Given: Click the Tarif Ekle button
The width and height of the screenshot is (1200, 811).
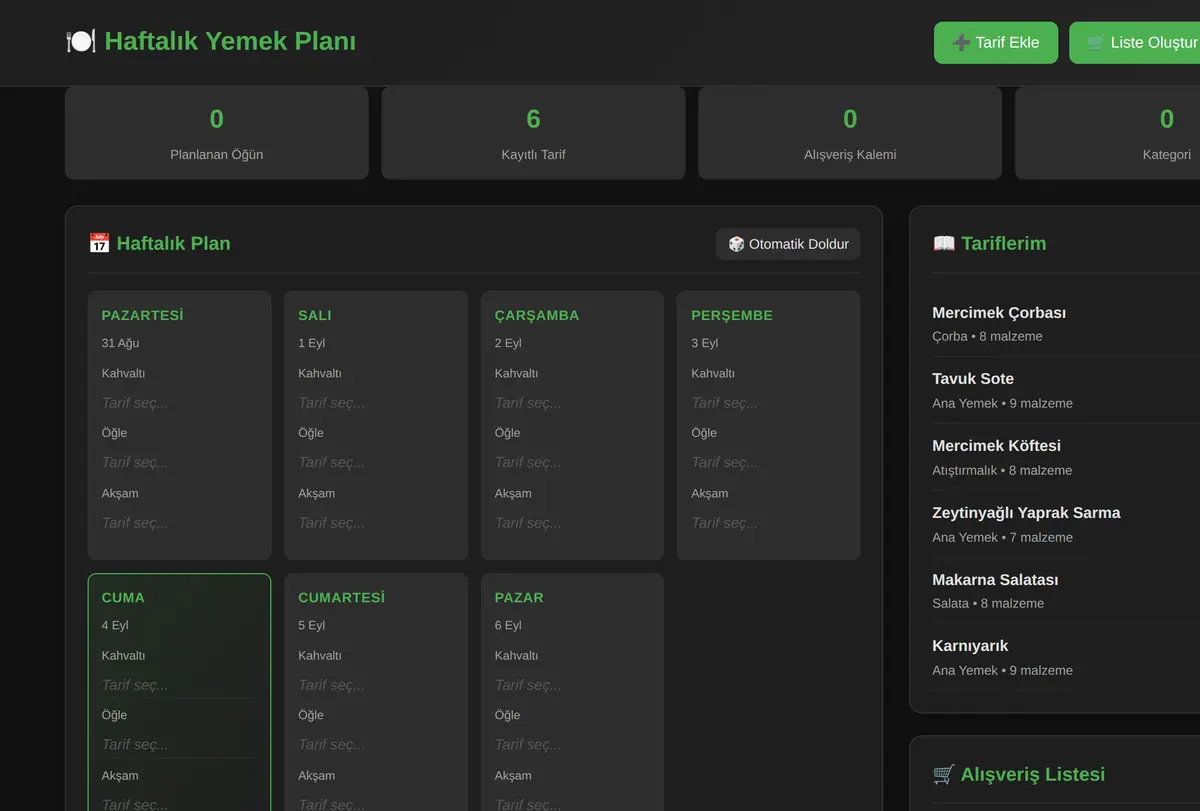Looking at the screenshot, I should 996,43.
